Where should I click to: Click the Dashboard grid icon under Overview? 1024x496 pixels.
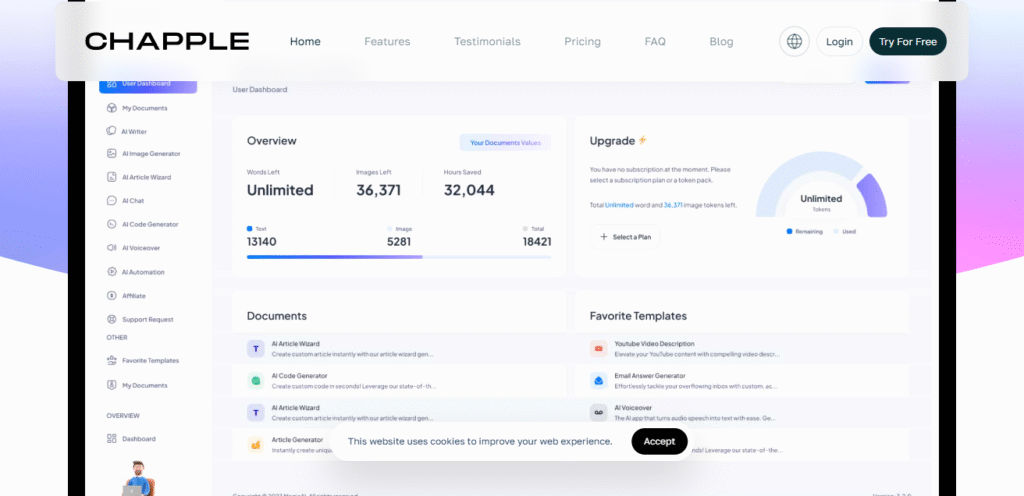click(111, 439)
